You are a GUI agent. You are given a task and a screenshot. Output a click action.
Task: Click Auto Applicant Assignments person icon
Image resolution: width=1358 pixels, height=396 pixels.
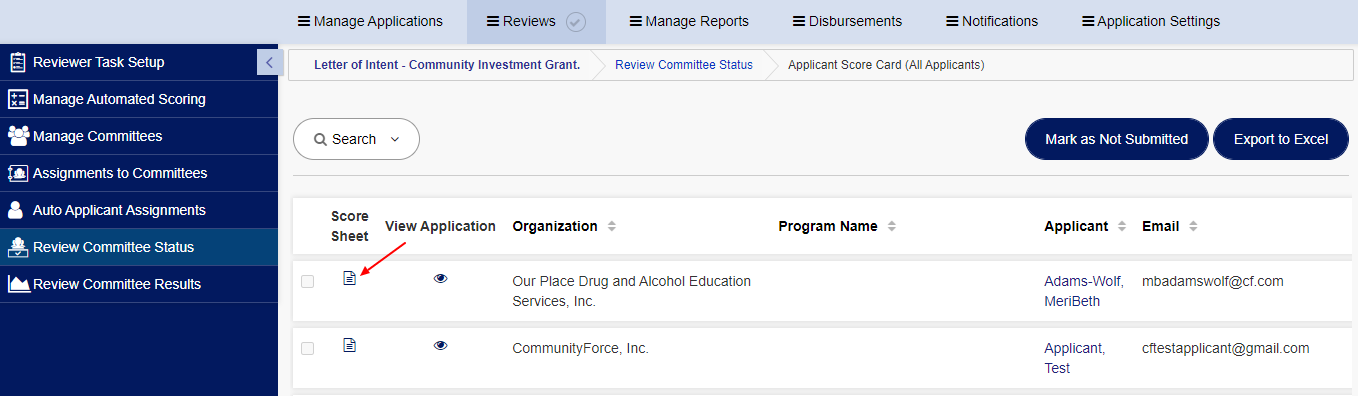[16, 210]
